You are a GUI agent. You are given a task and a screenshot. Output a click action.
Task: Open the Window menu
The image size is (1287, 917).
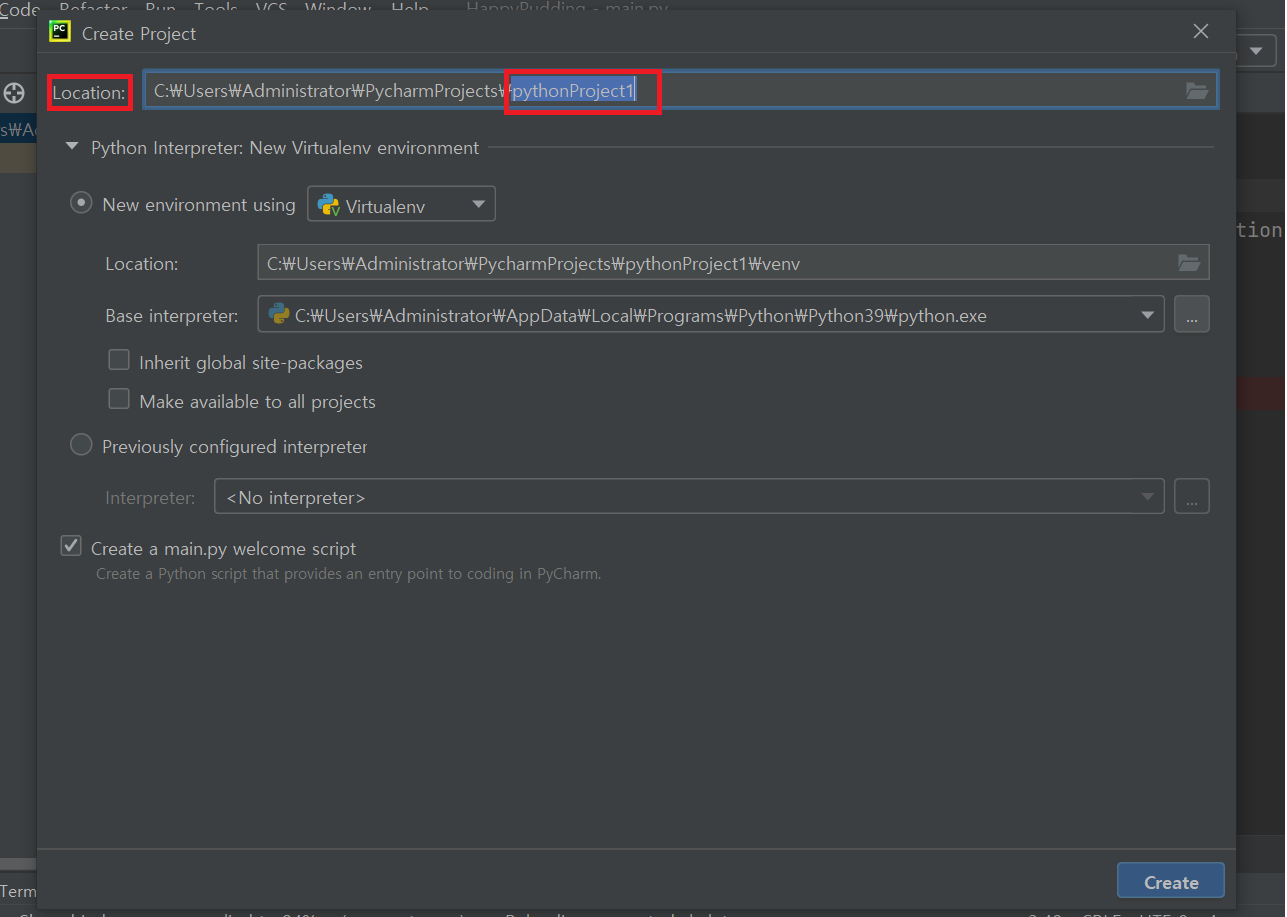click(x=338, y=8)
